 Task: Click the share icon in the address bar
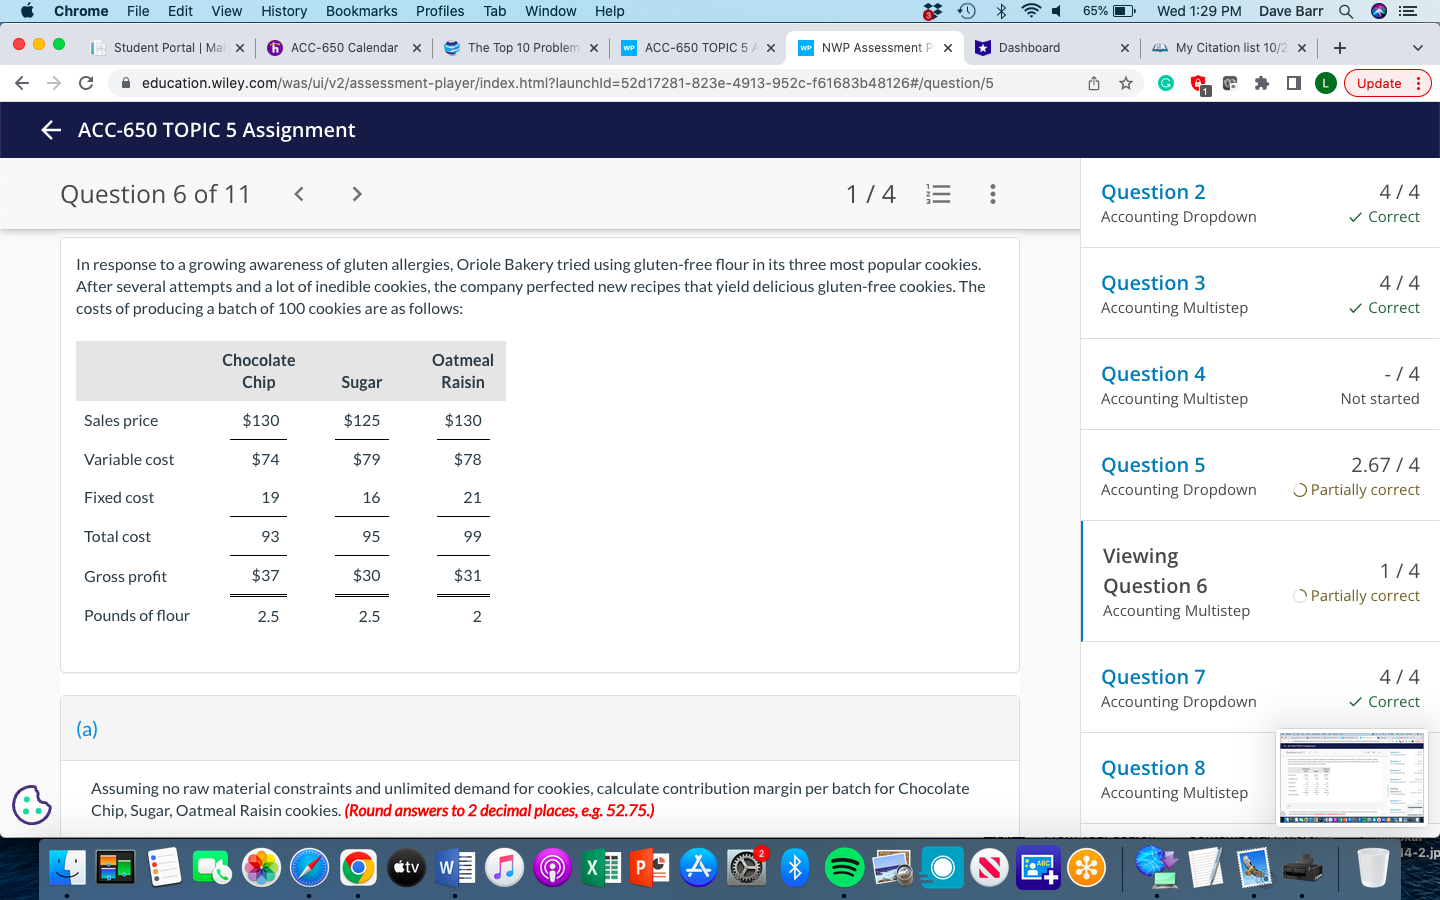(1094, 83)
